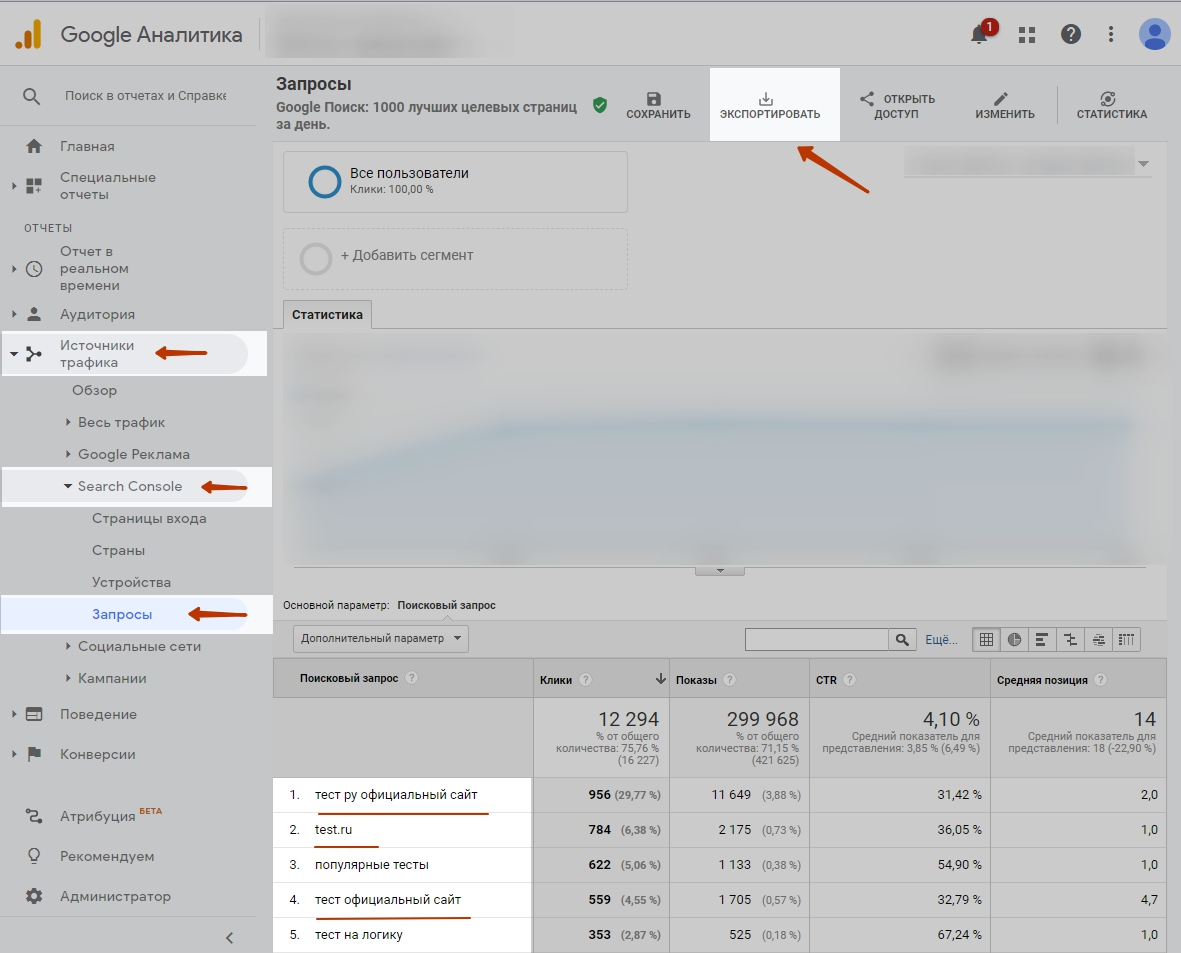The width and height of the screenshot is (1181, 953).
Task: Select the Статистика tab
Action: pos(327,314)
